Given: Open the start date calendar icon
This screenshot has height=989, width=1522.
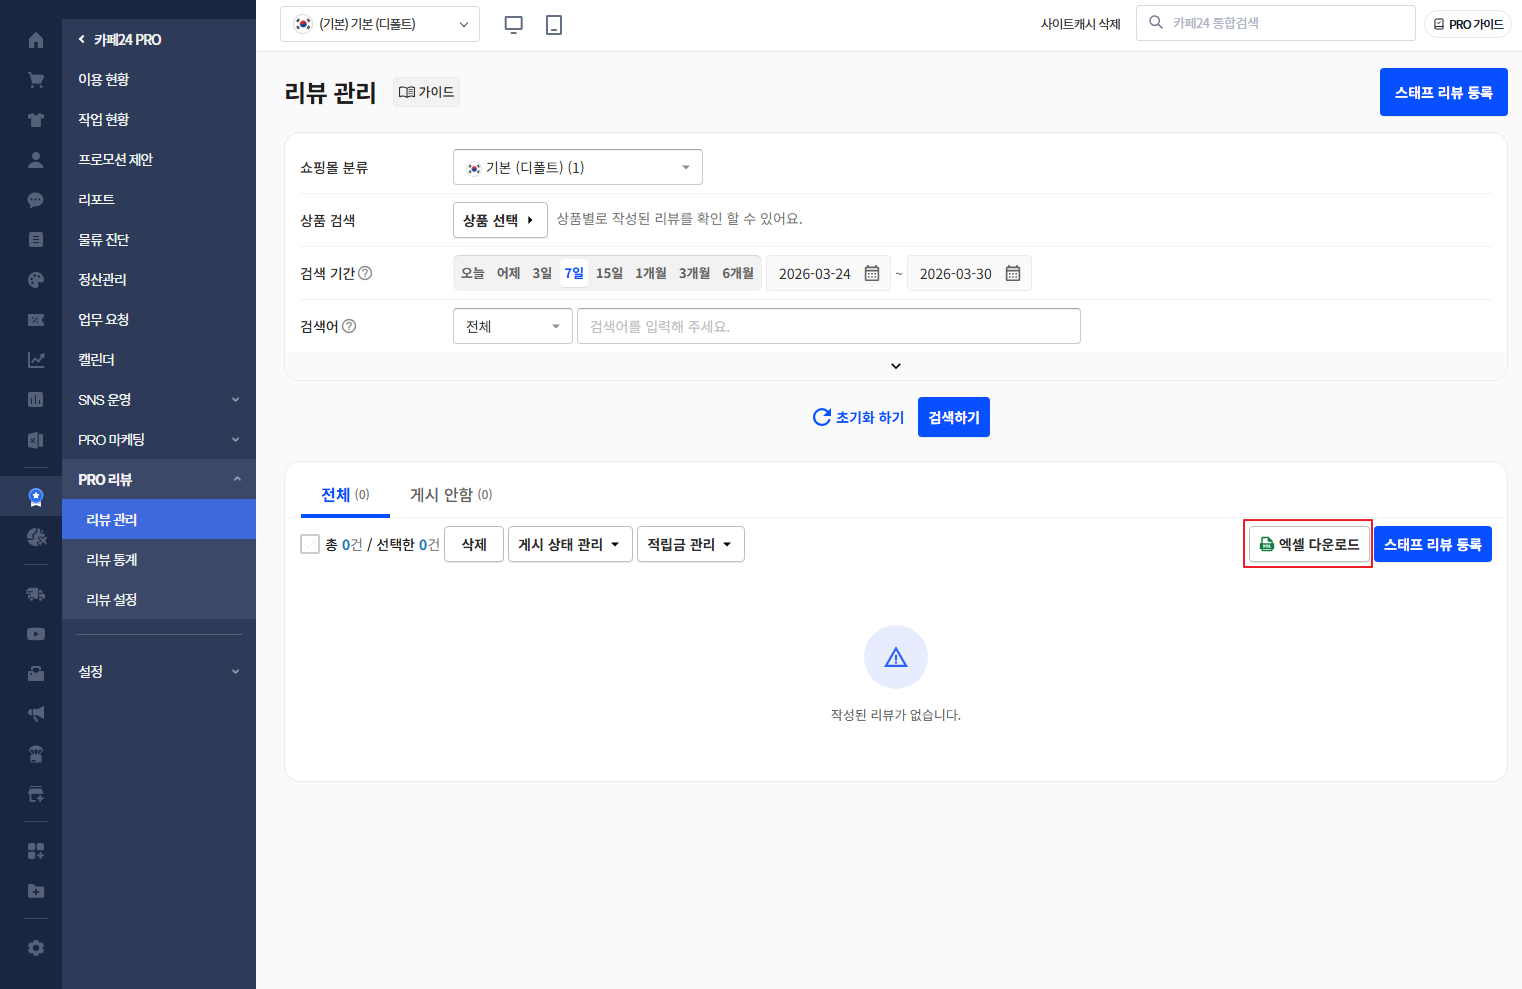Looking at the screenshot, I should click(872, 273).
